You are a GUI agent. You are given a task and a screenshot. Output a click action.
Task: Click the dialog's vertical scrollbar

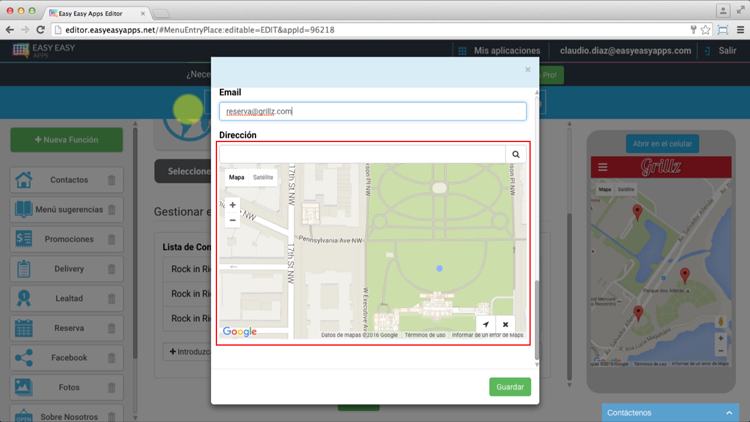[536, 320]
